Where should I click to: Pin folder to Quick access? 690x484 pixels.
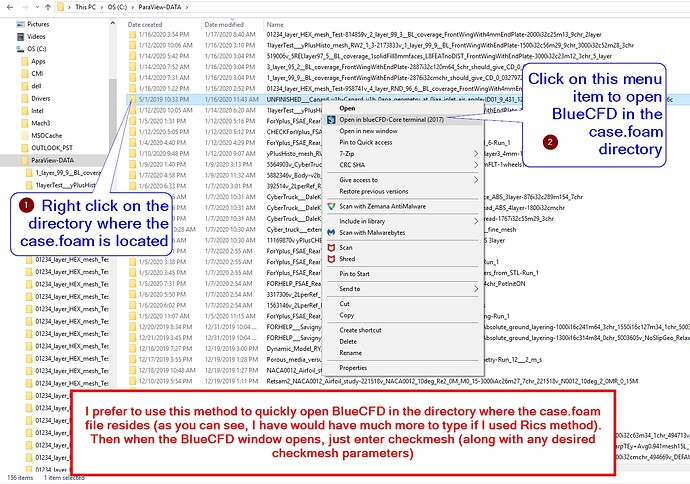click(366, 143)
